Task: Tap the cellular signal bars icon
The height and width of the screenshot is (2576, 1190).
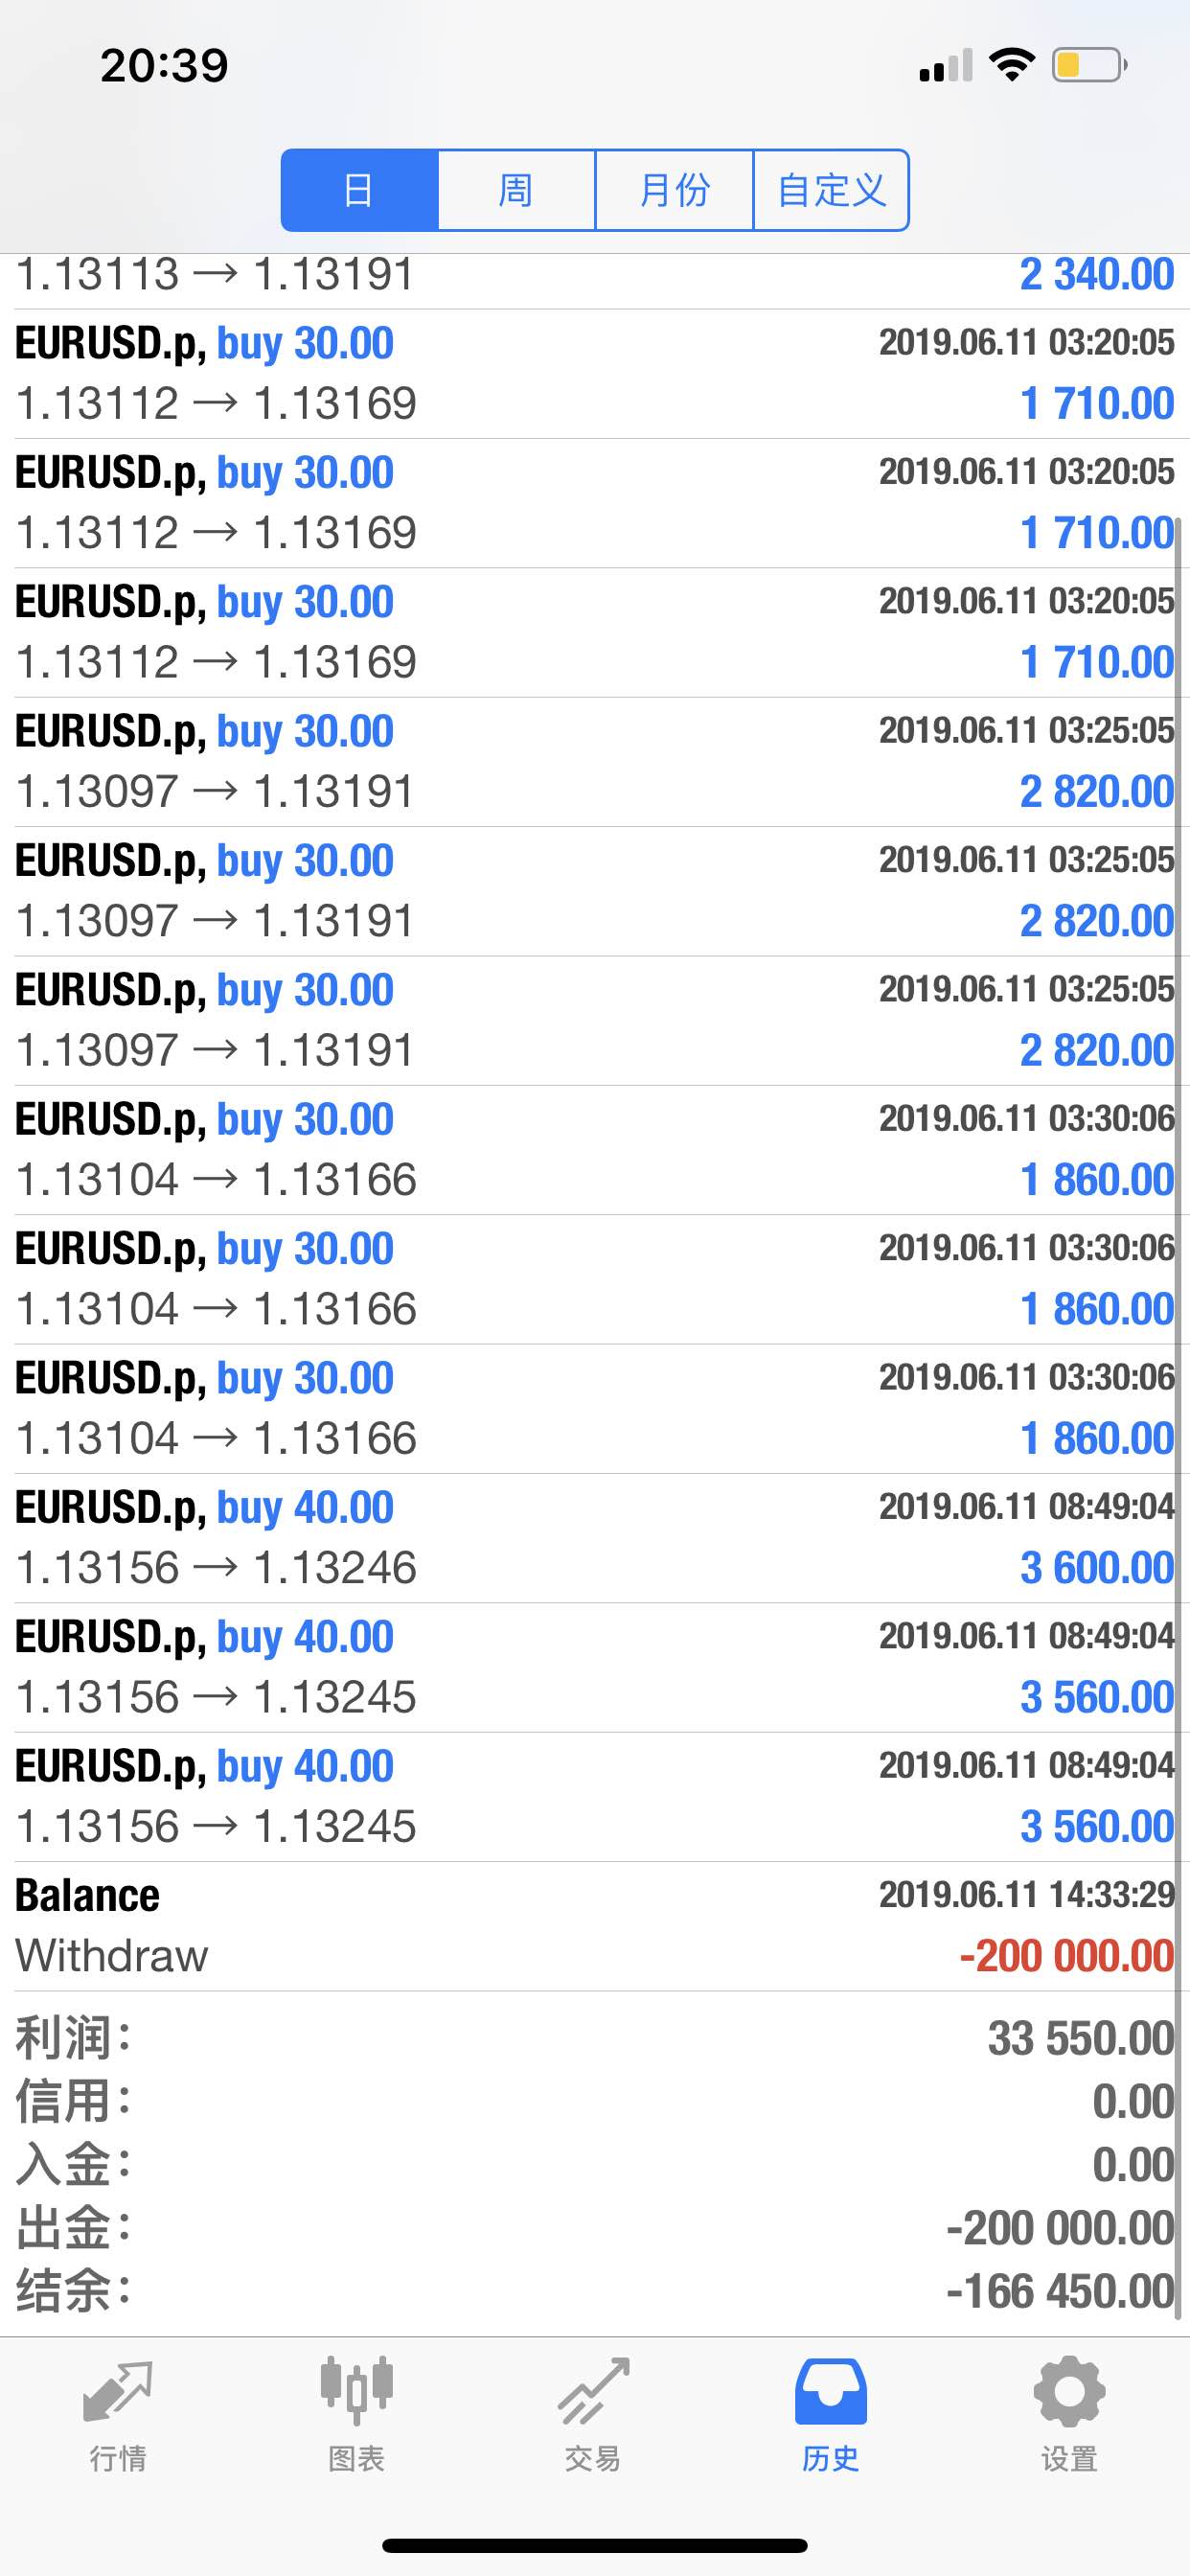Action: tap(946, 65)
